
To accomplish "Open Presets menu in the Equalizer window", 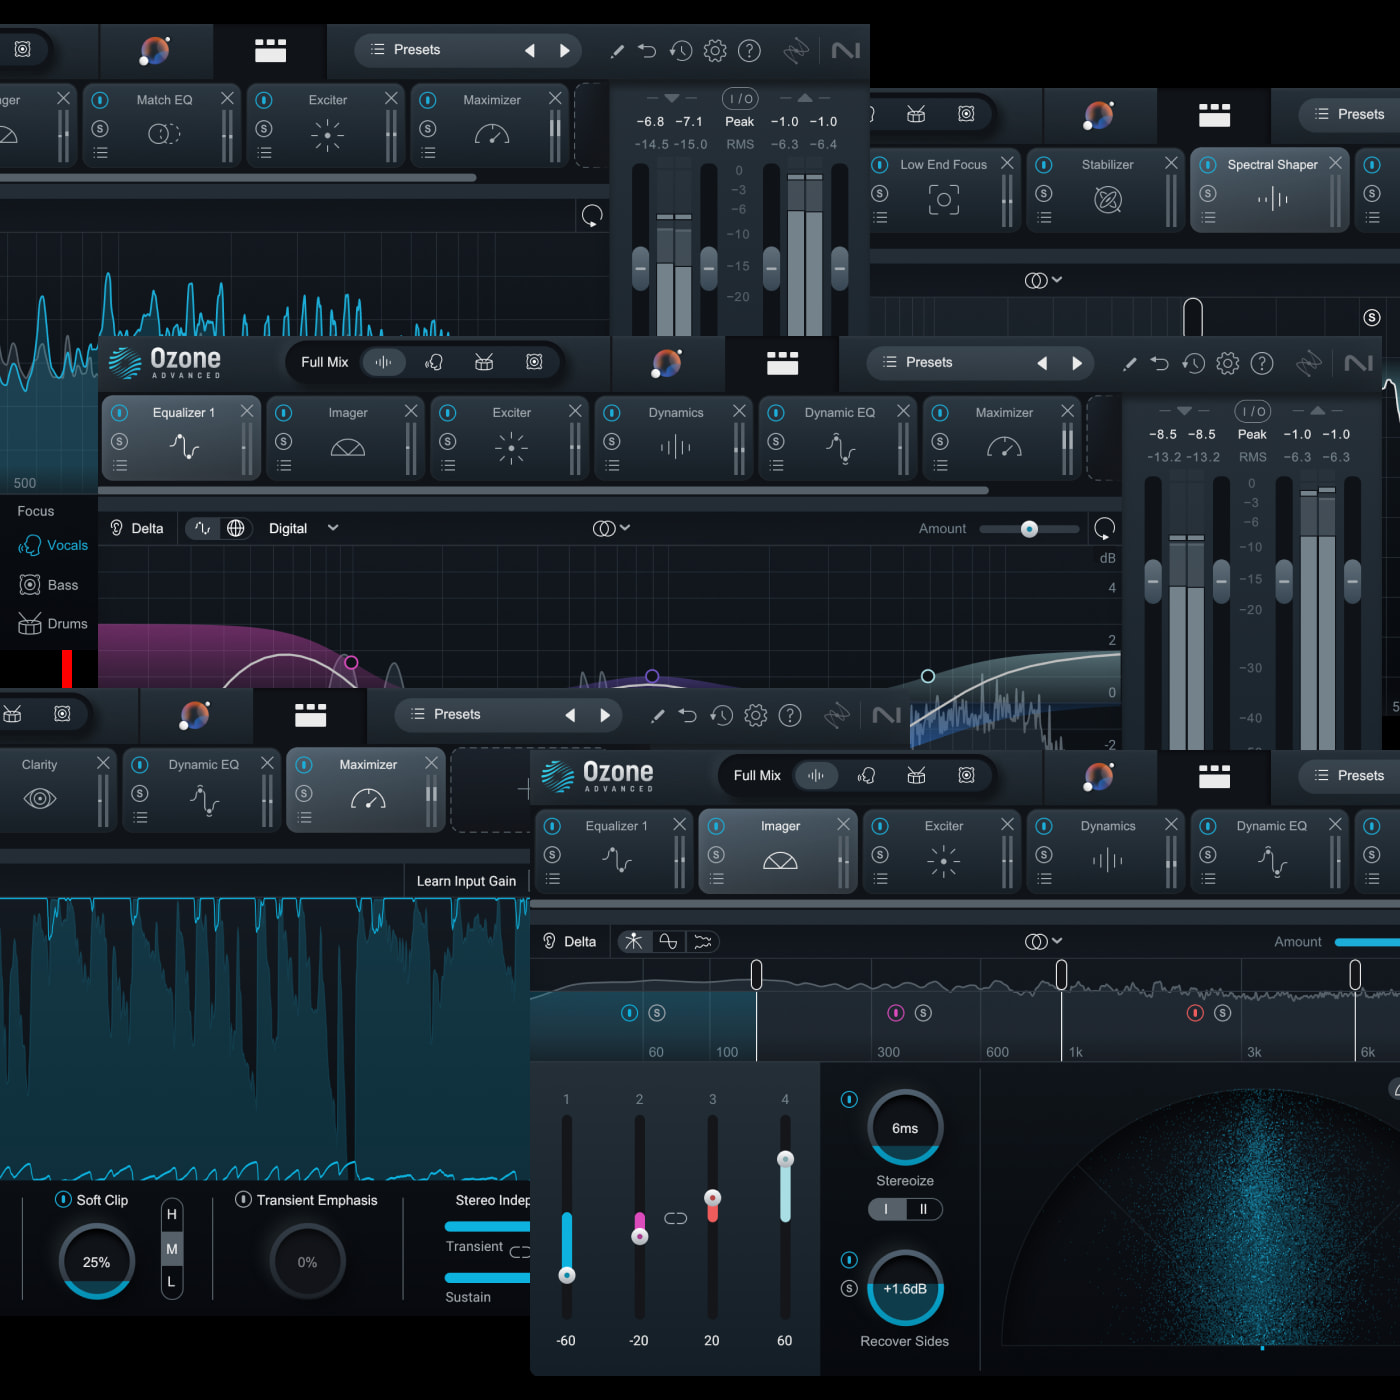I will click(918, 362).
